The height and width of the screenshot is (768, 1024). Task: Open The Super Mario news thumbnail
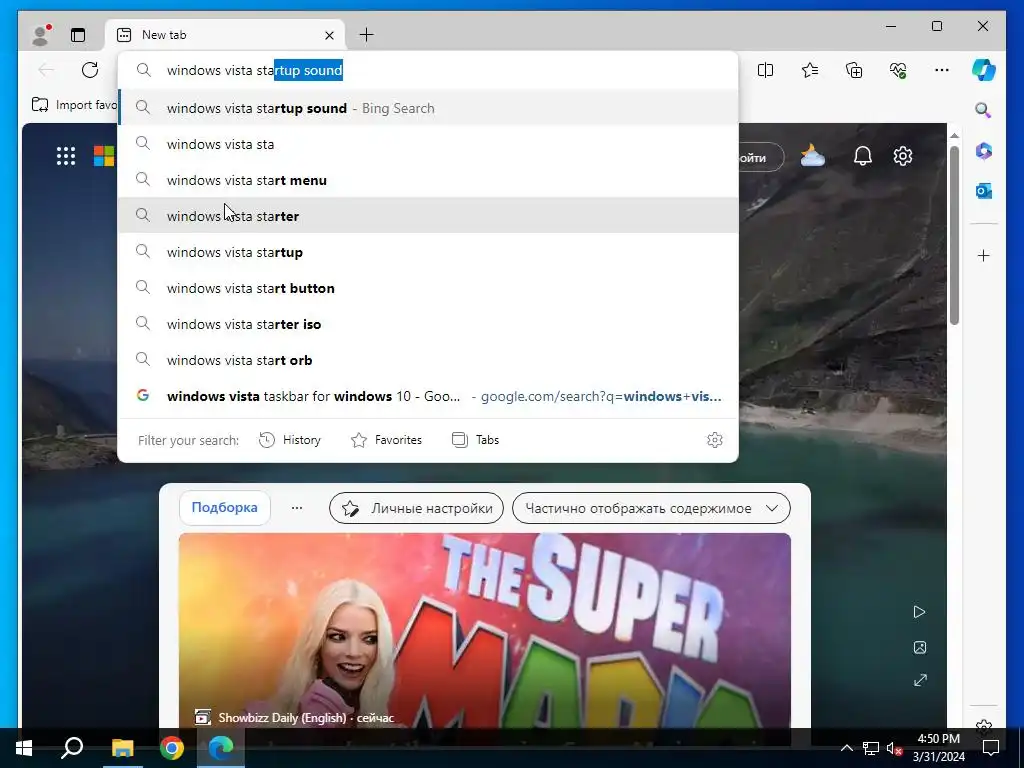click(x=485, y=630)
